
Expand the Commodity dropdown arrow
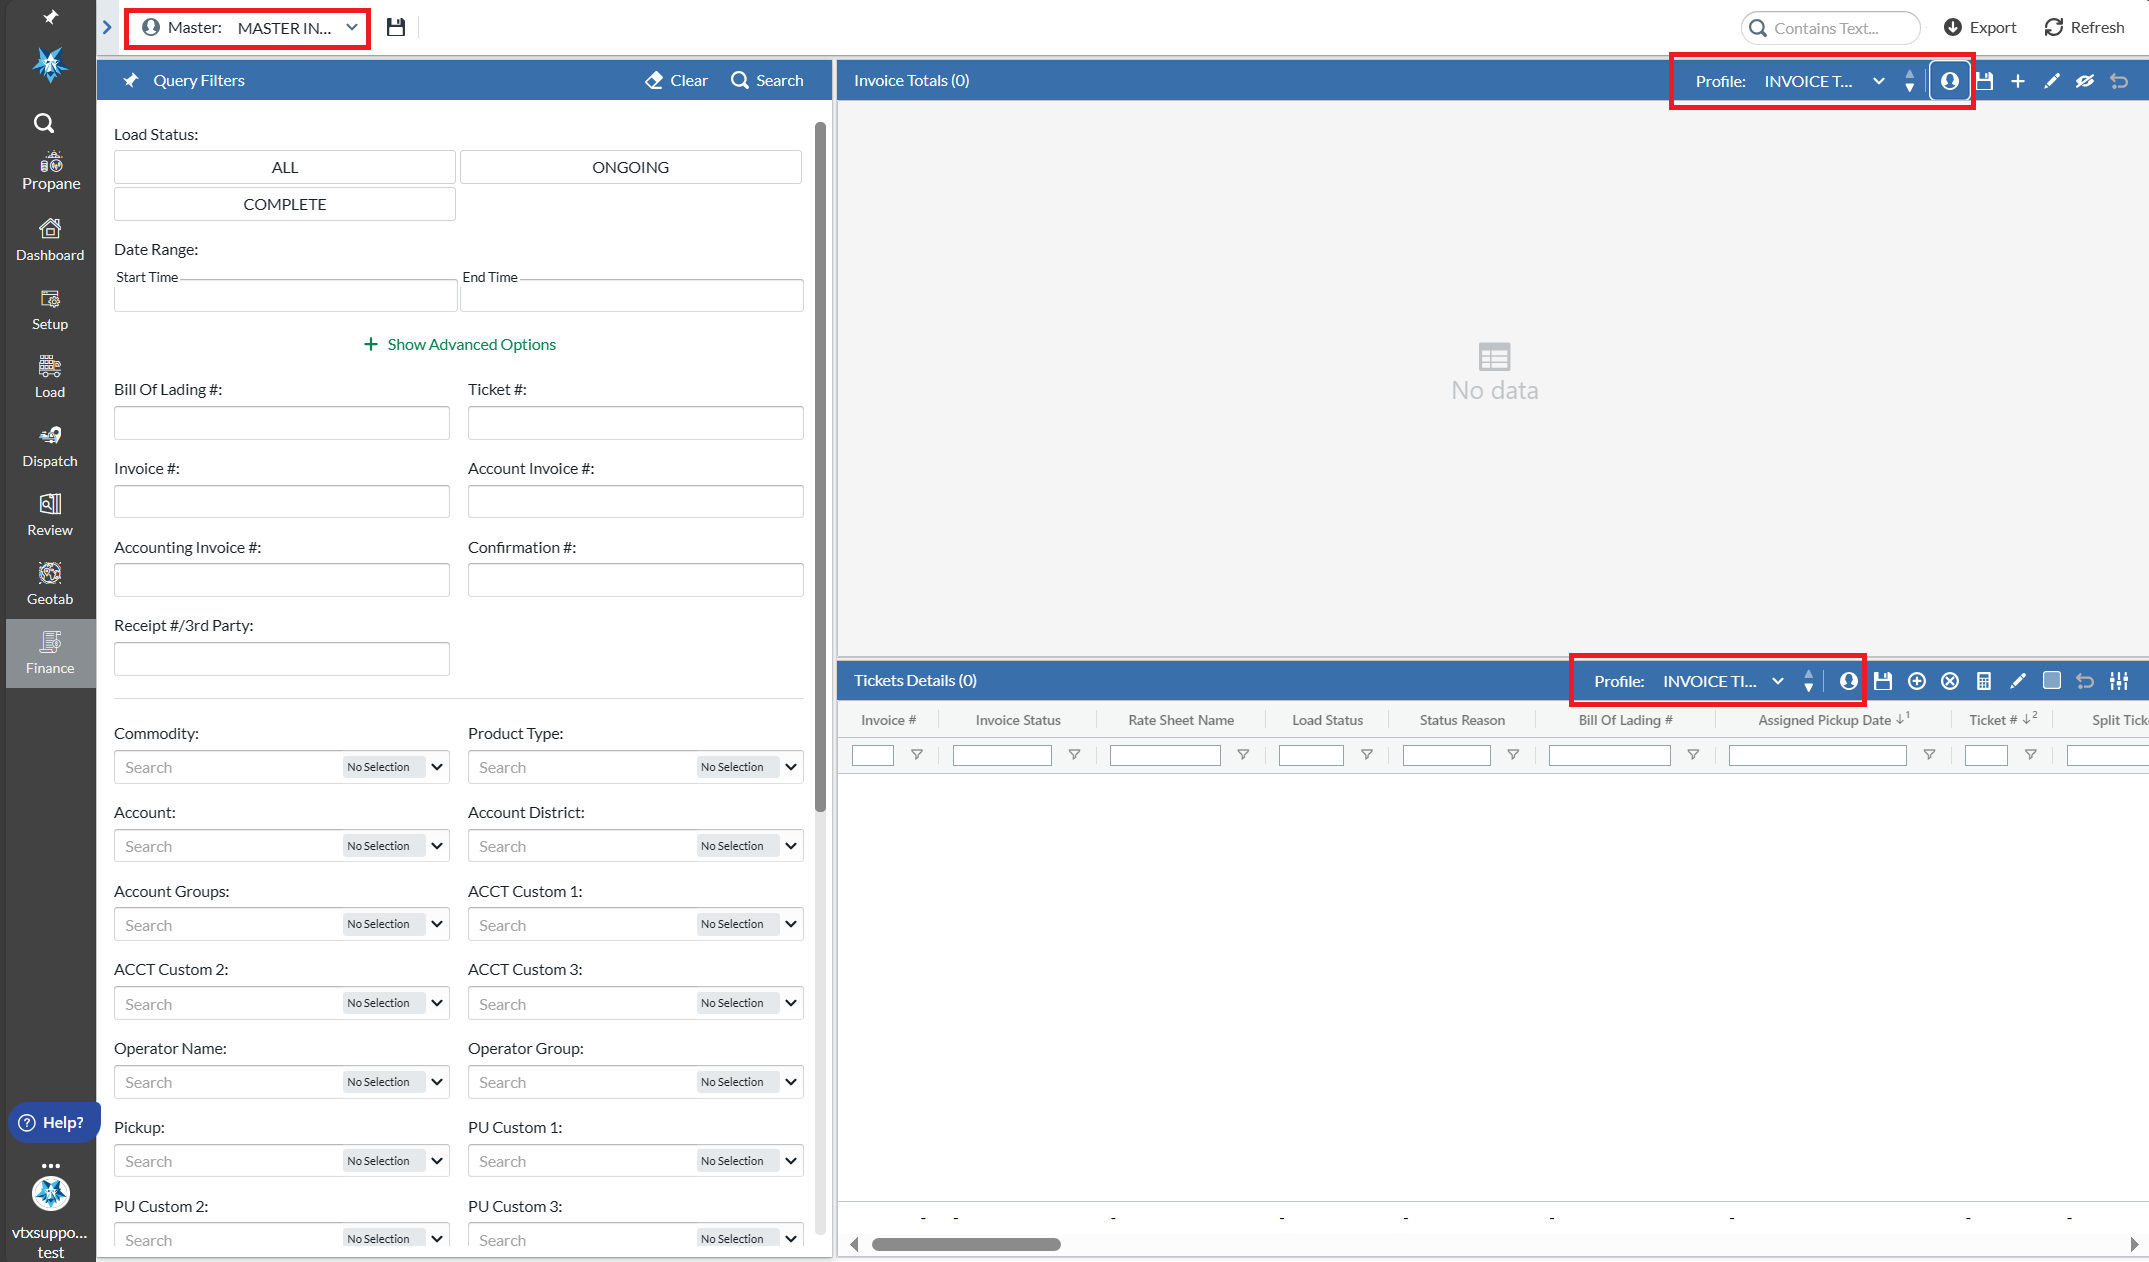pyautogui.click(x=437, y=767)
